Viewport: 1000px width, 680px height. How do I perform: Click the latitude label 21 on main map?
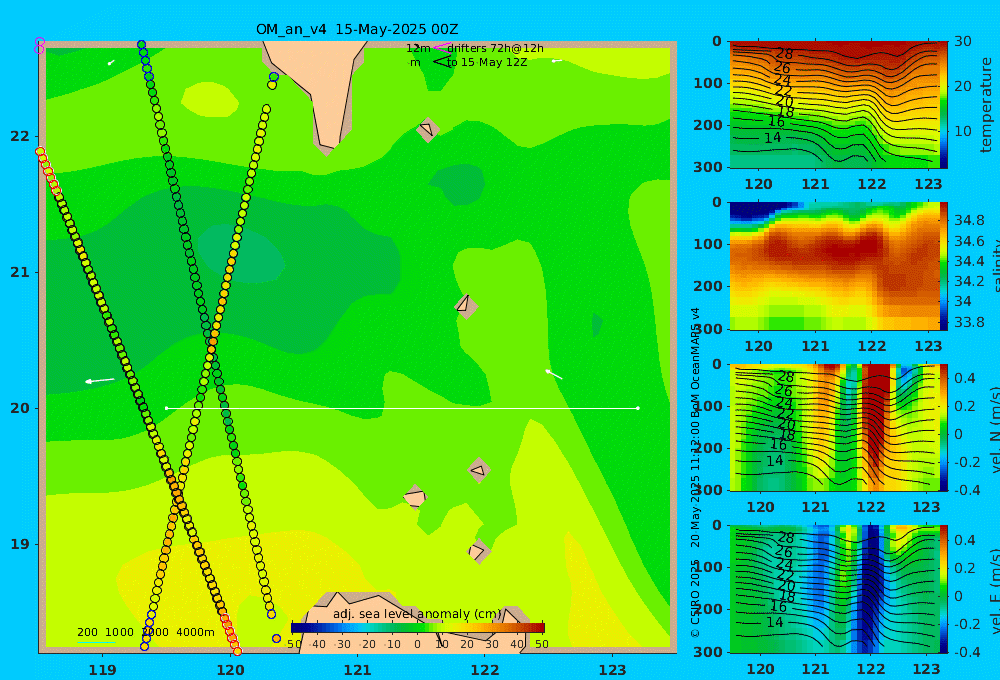(20, 272)
